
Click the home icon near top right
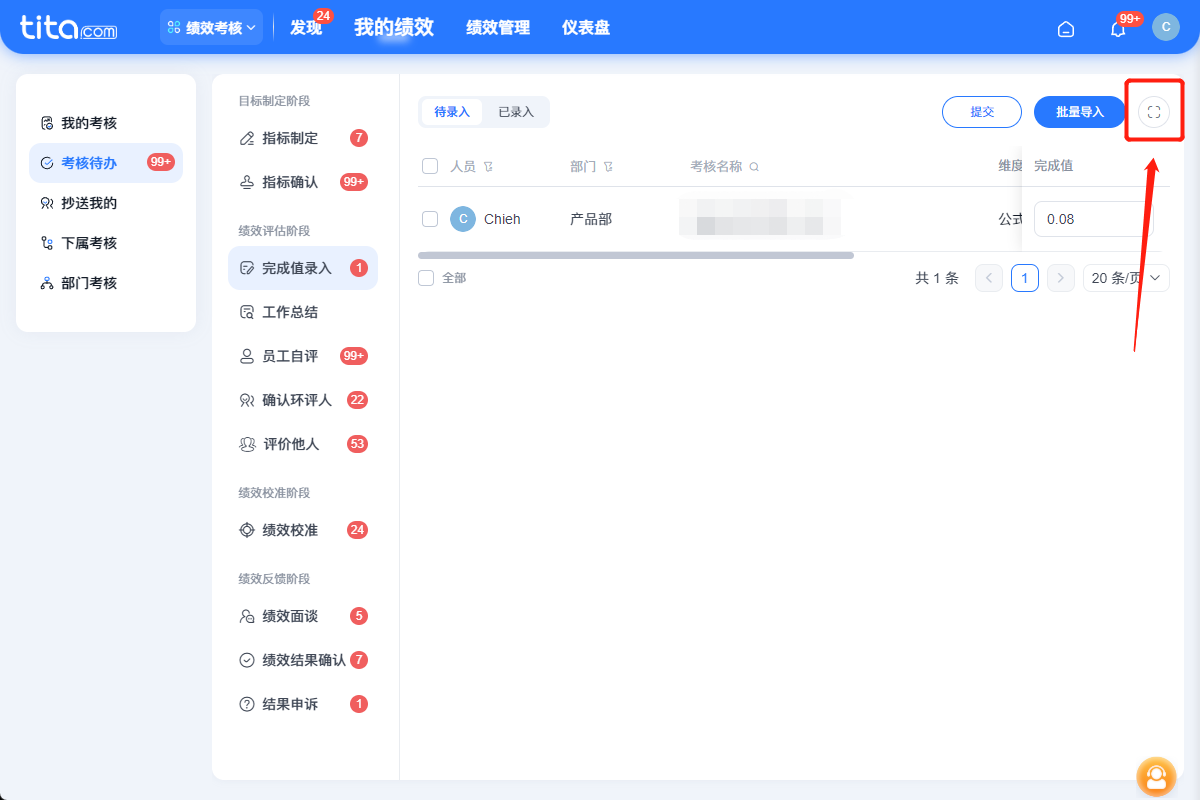click(x=1065, y=29)
